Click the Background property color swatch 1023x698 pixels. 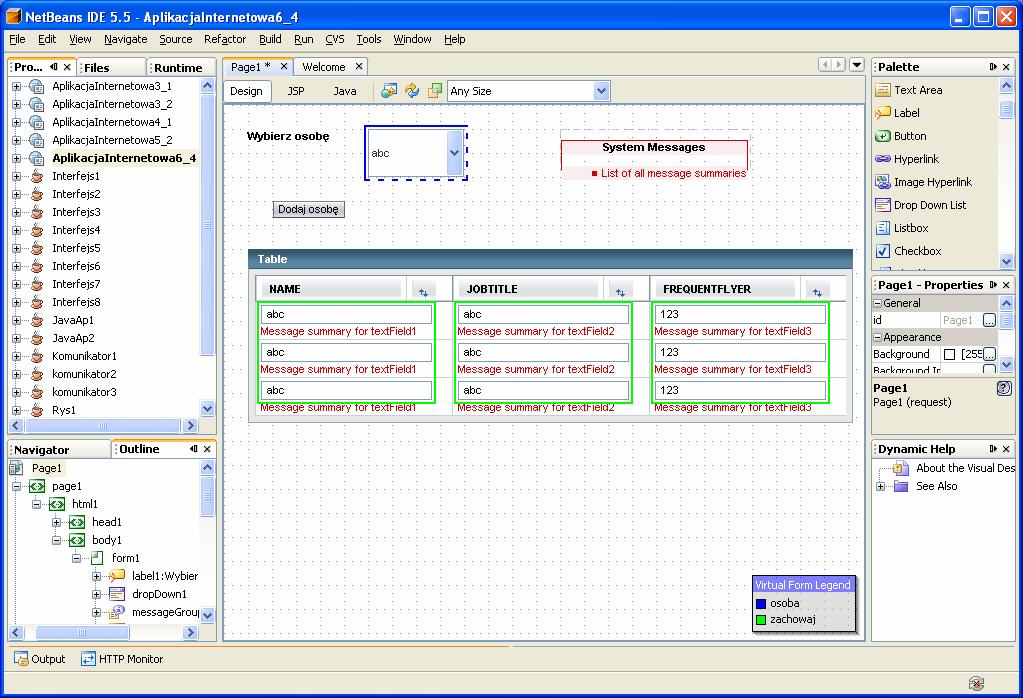click(949, 354)
